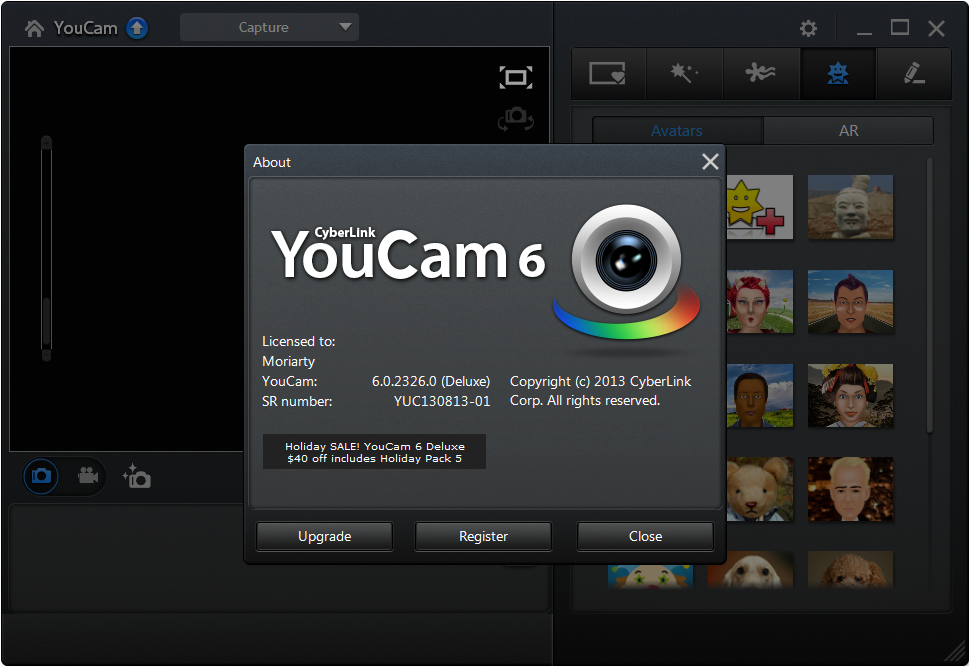970x667 pixels.
Task: Open the Holiday SALE banner
Action: (374, 452)
